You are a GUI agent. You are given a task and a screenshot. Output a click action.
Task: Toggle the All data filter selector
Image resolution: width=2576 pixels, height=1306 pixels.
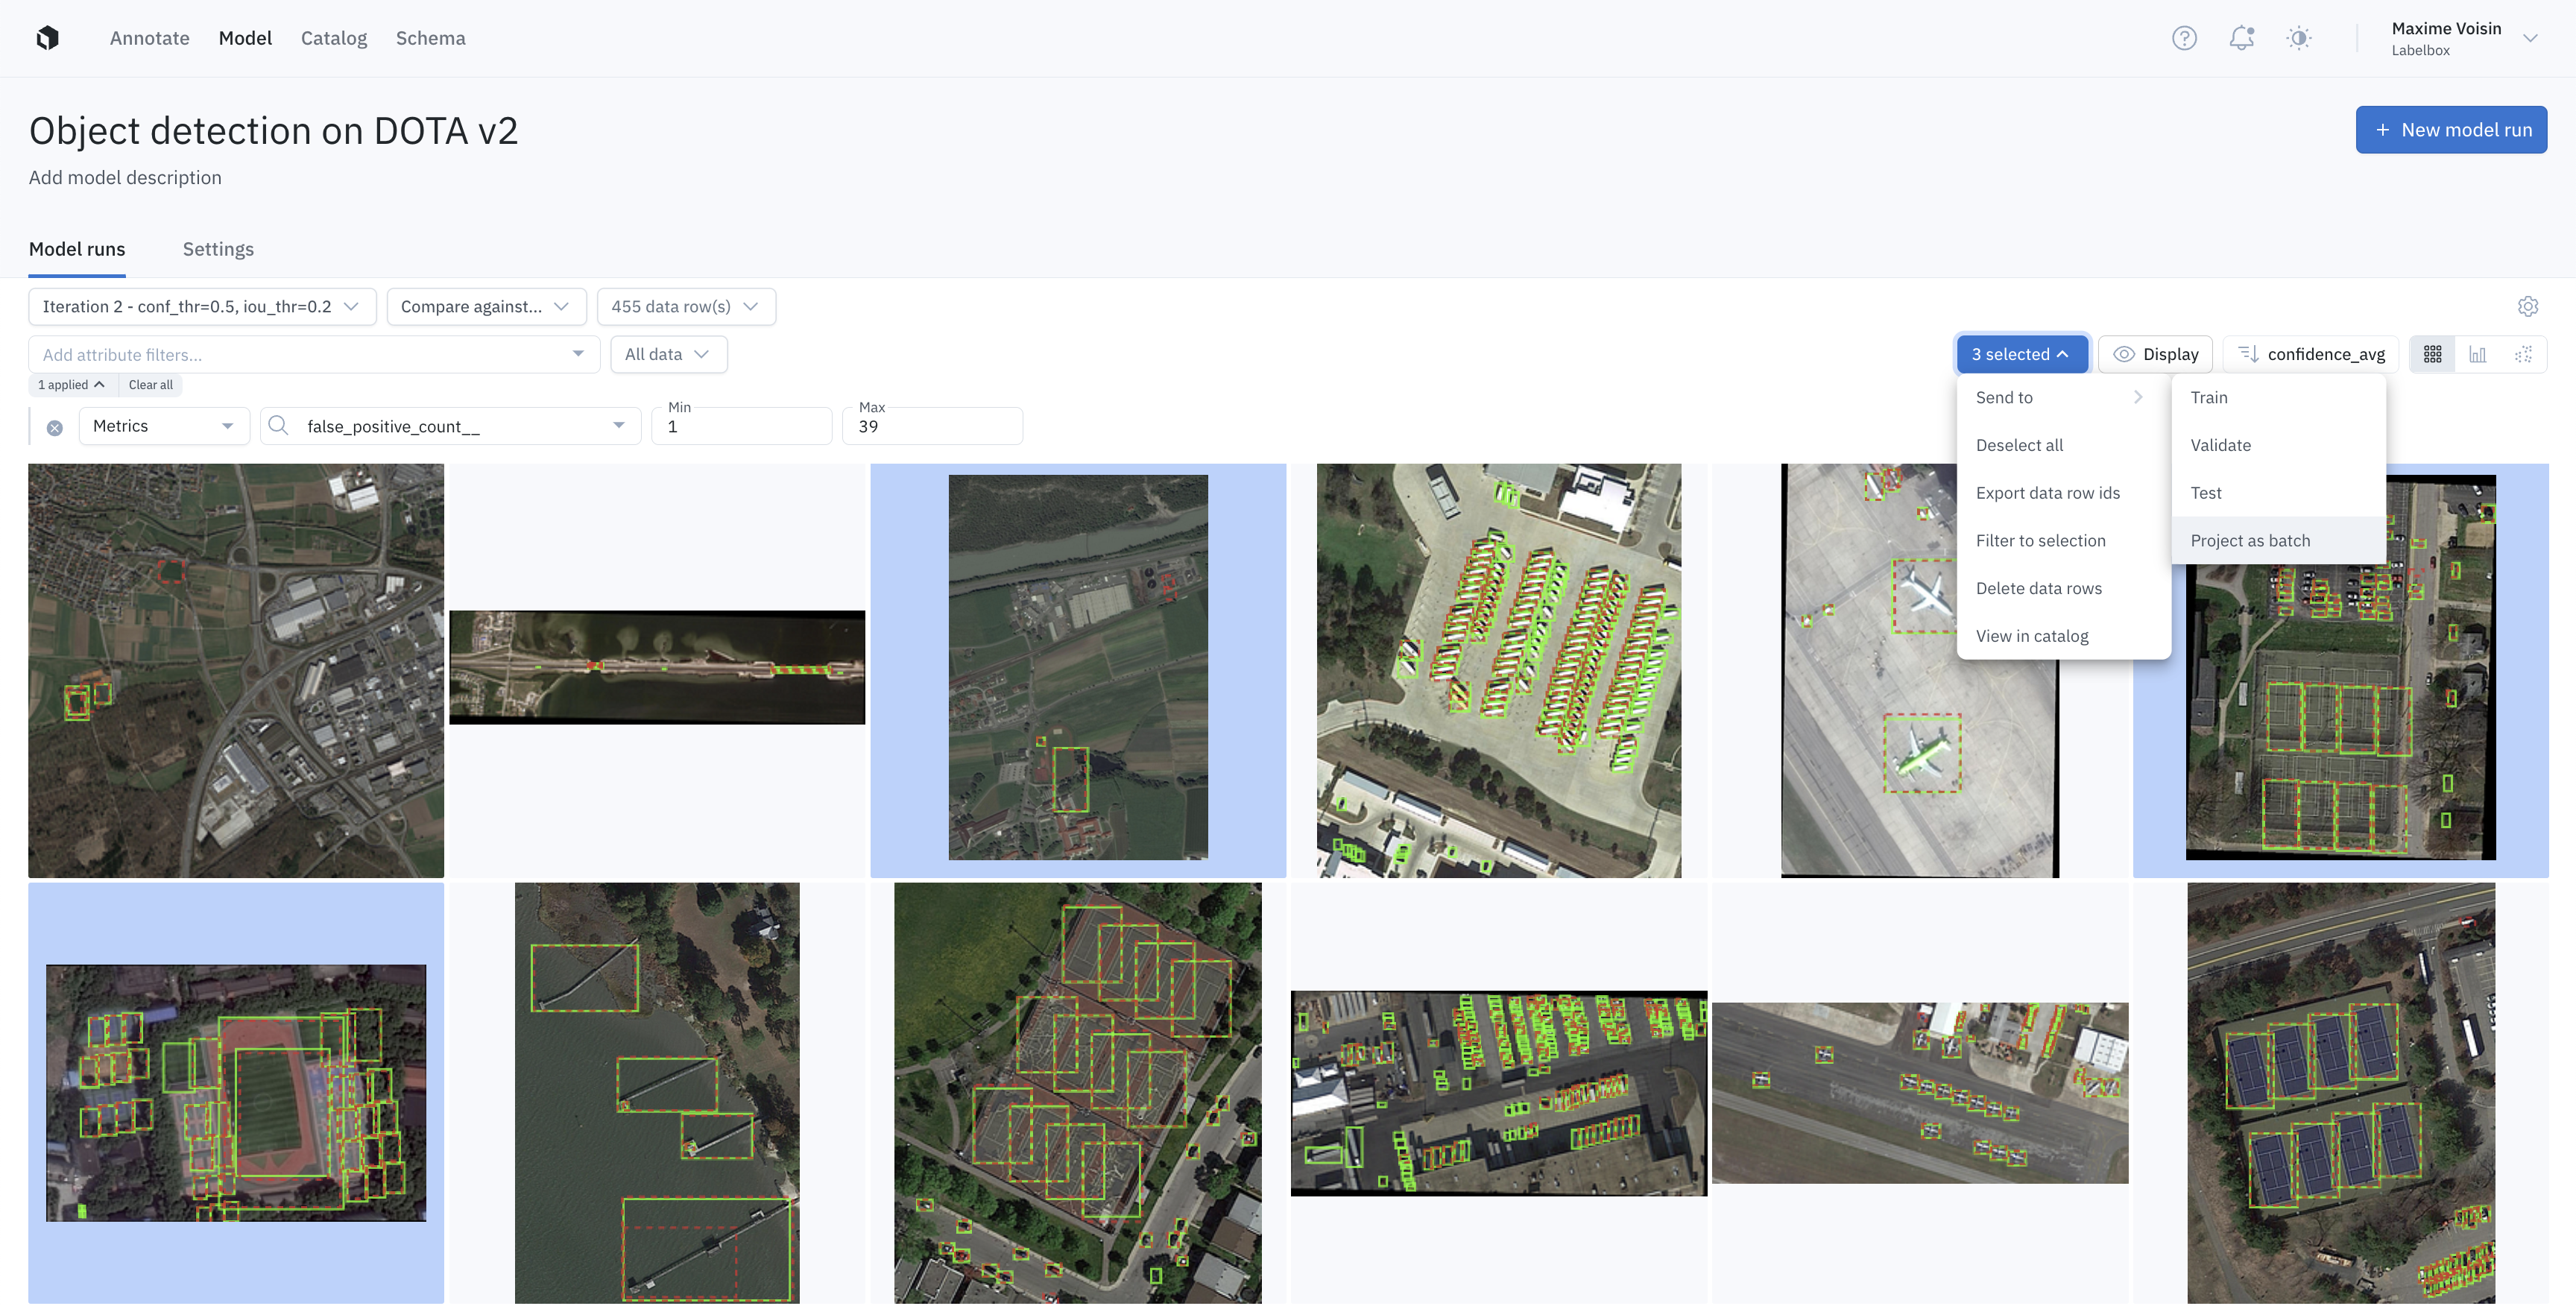(668, 353)
